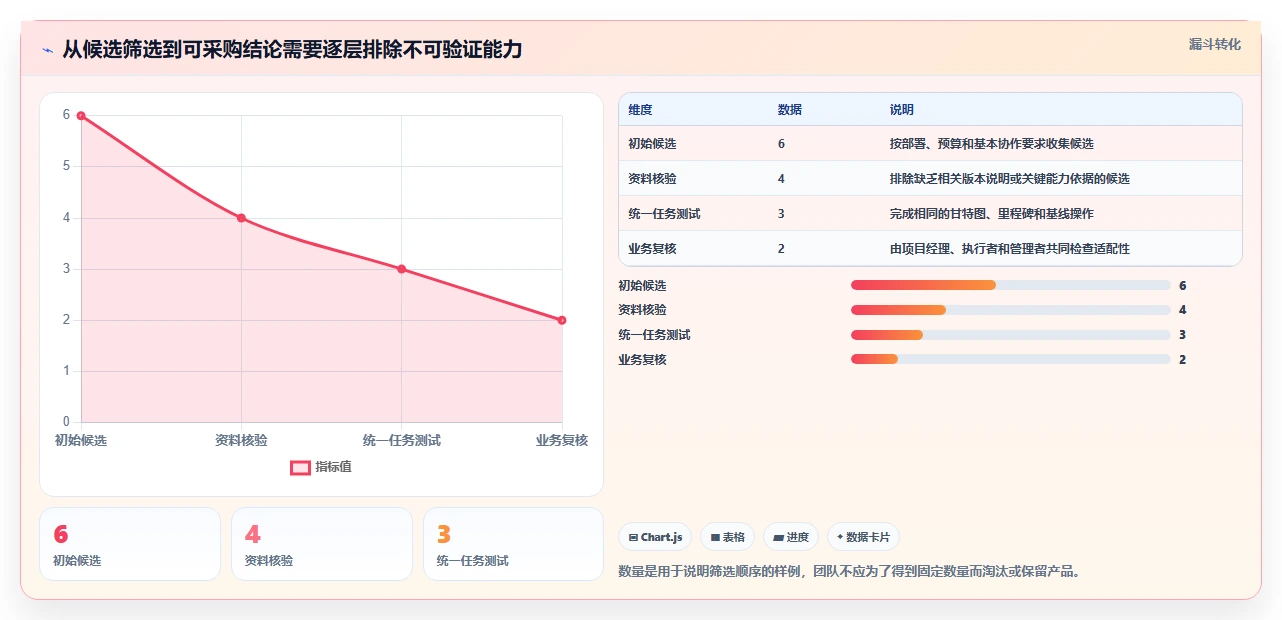
Task: Select the 数据卡片 tag
Action: 863,537
